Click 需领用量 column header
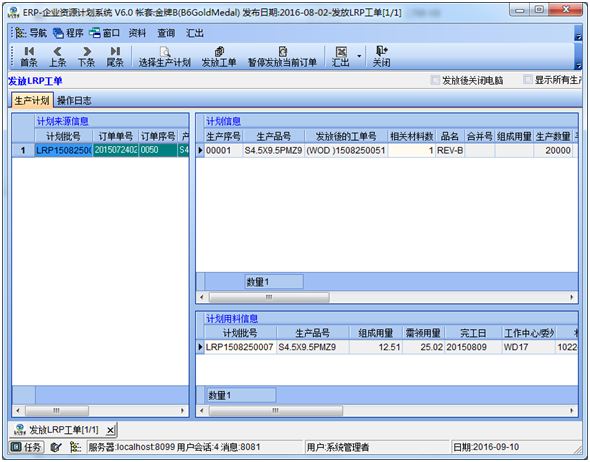590x462 pixels. point(424,333)
